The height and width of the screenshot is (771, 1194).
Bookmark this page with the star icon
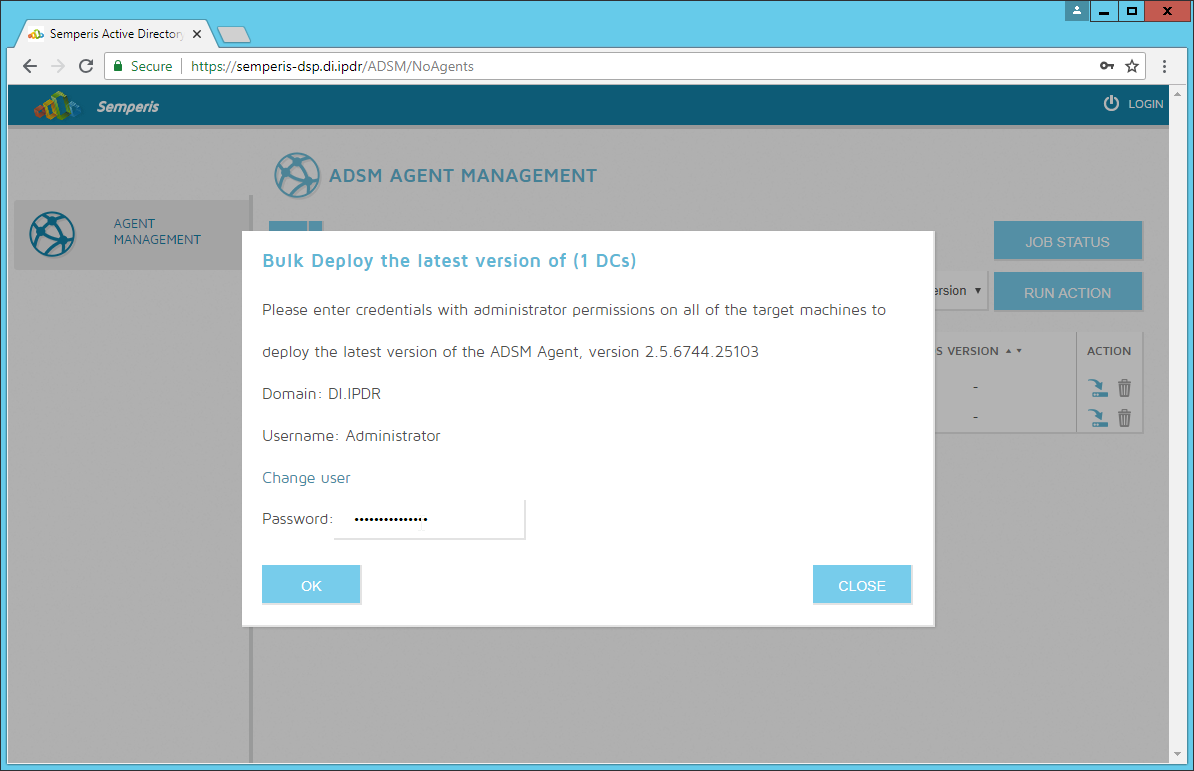(x=1132, y=66)
